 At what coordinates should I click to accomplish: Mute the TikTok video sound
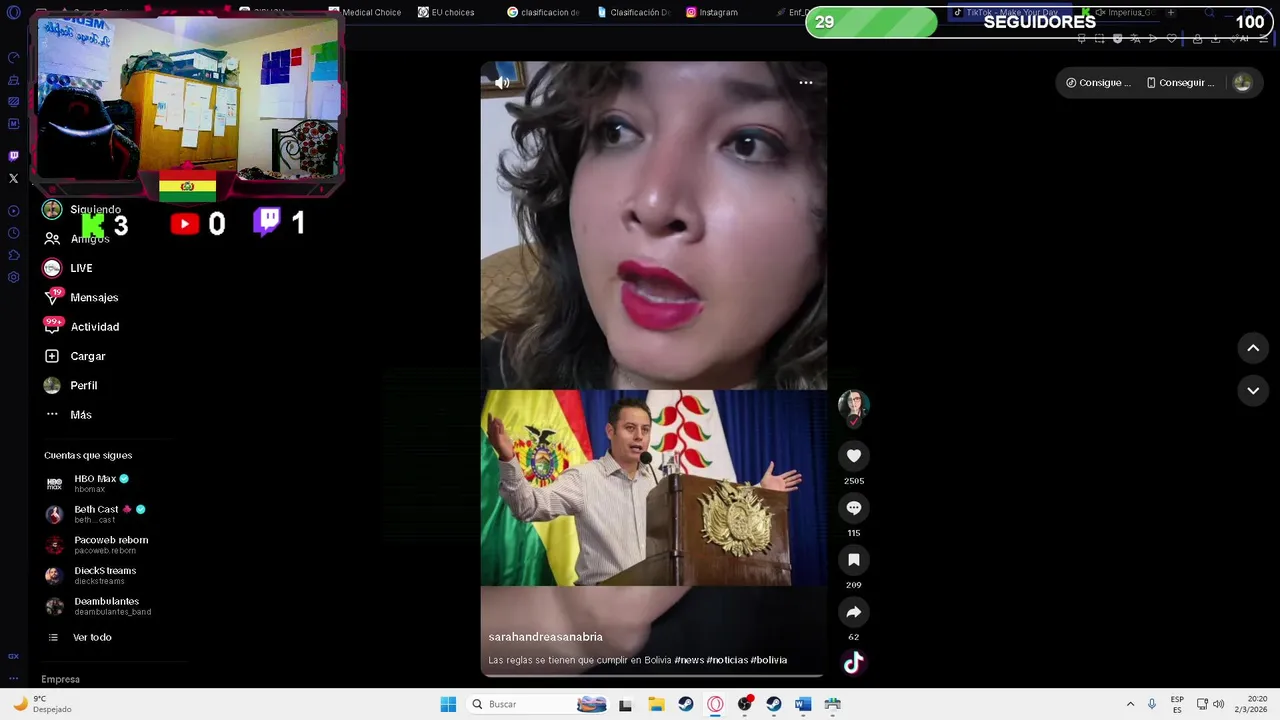(x=502, y=83)
